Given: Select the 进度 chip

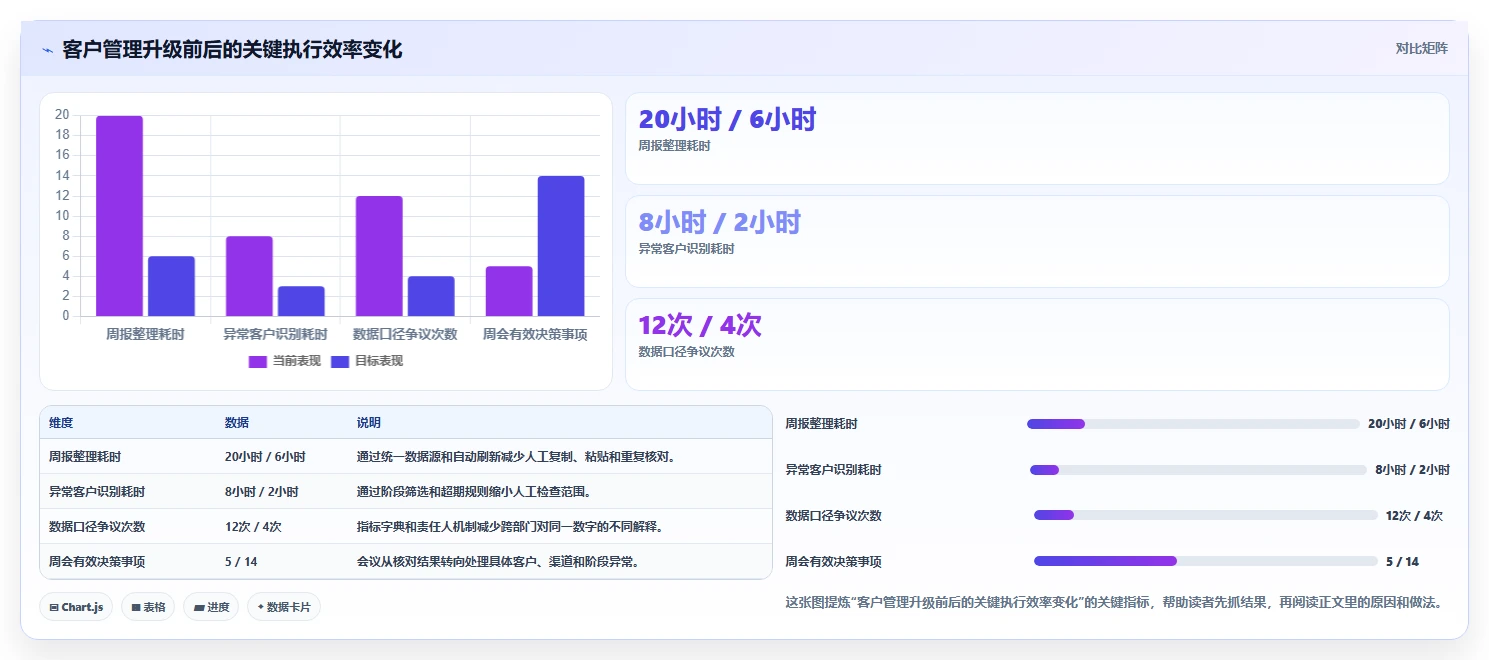Looking at the screenshot, I should tap(211, 607).
